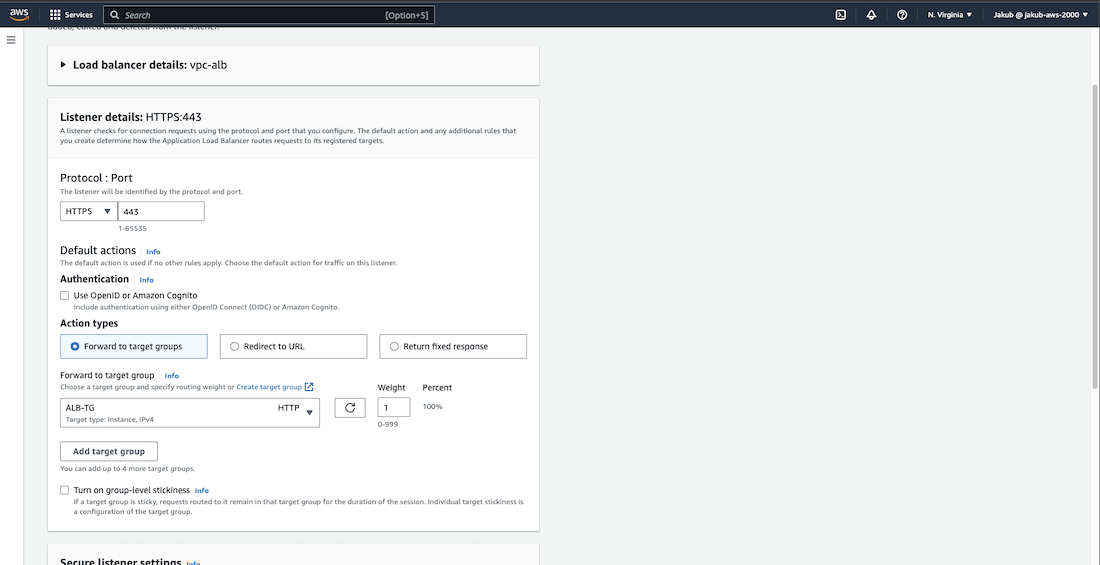Screen dimensions: 1100x565
Task: Click the AWS logo home icon
Action: point(20,14)
